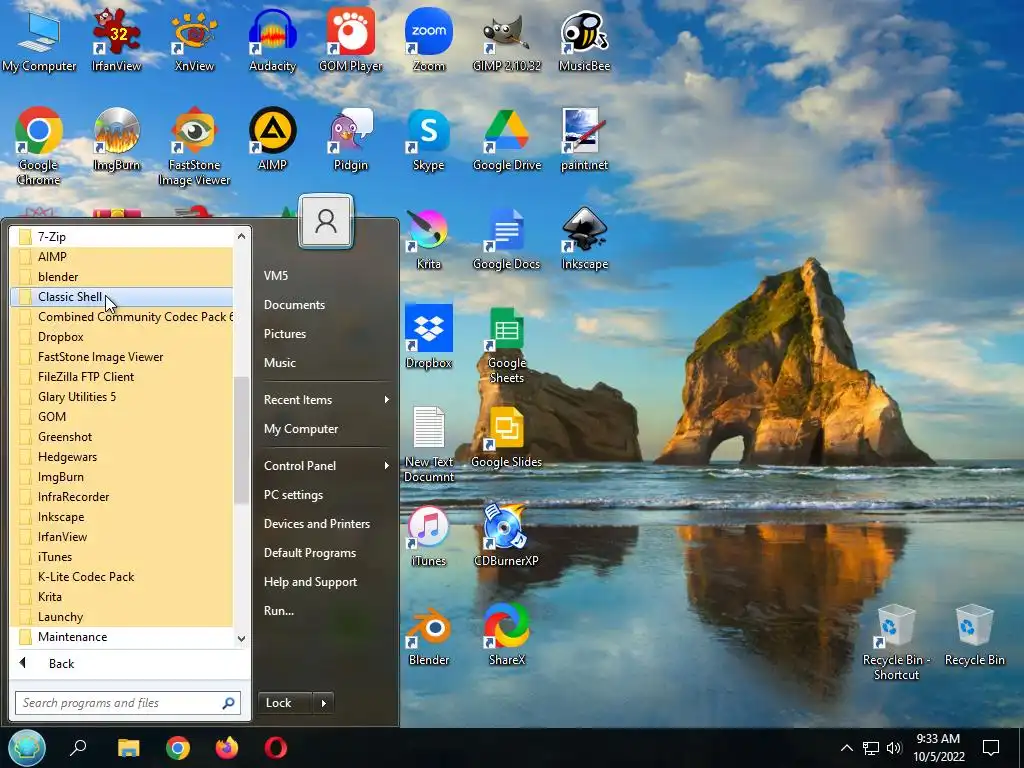
Task: Open GOM Player desktop shortcut
Action: pyautogui.click(x=351, y=39)
